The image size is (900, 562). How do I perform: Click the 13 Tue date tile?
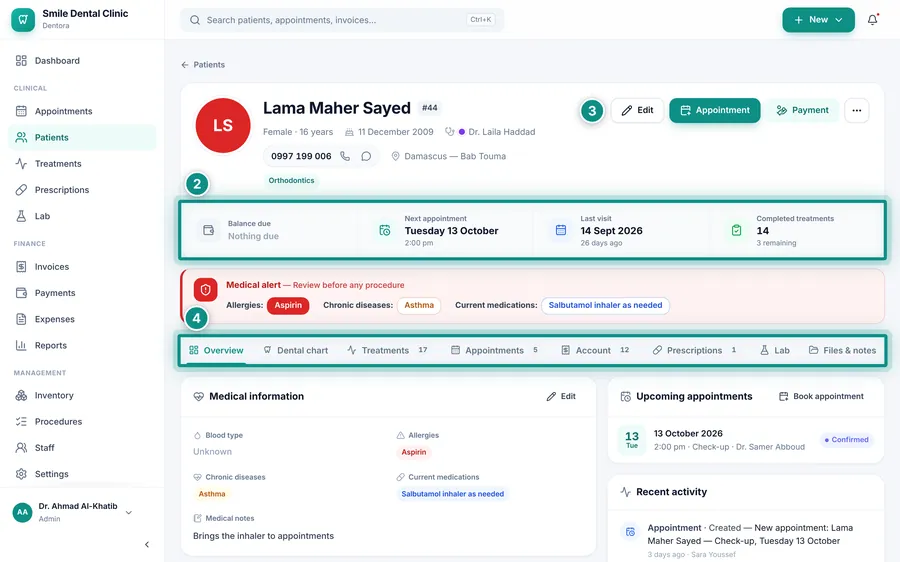[632, 440]
